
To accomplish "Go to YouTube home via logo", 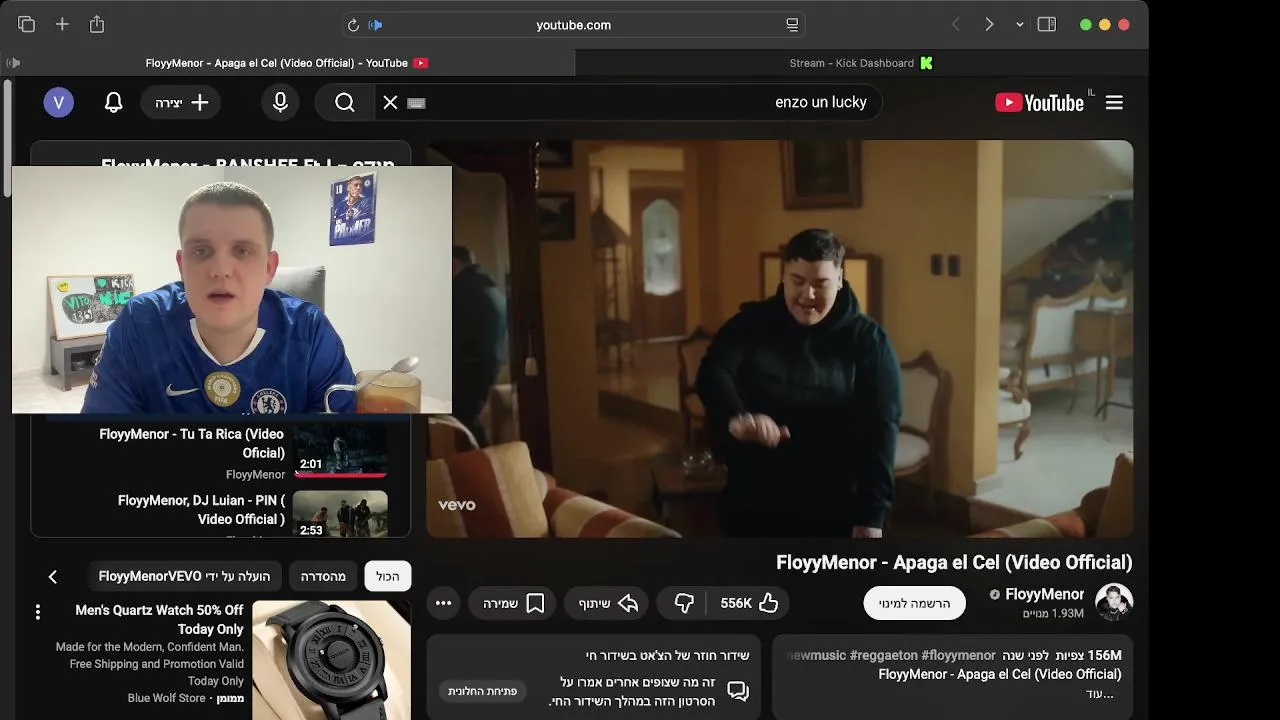I will pos(1040,102).
